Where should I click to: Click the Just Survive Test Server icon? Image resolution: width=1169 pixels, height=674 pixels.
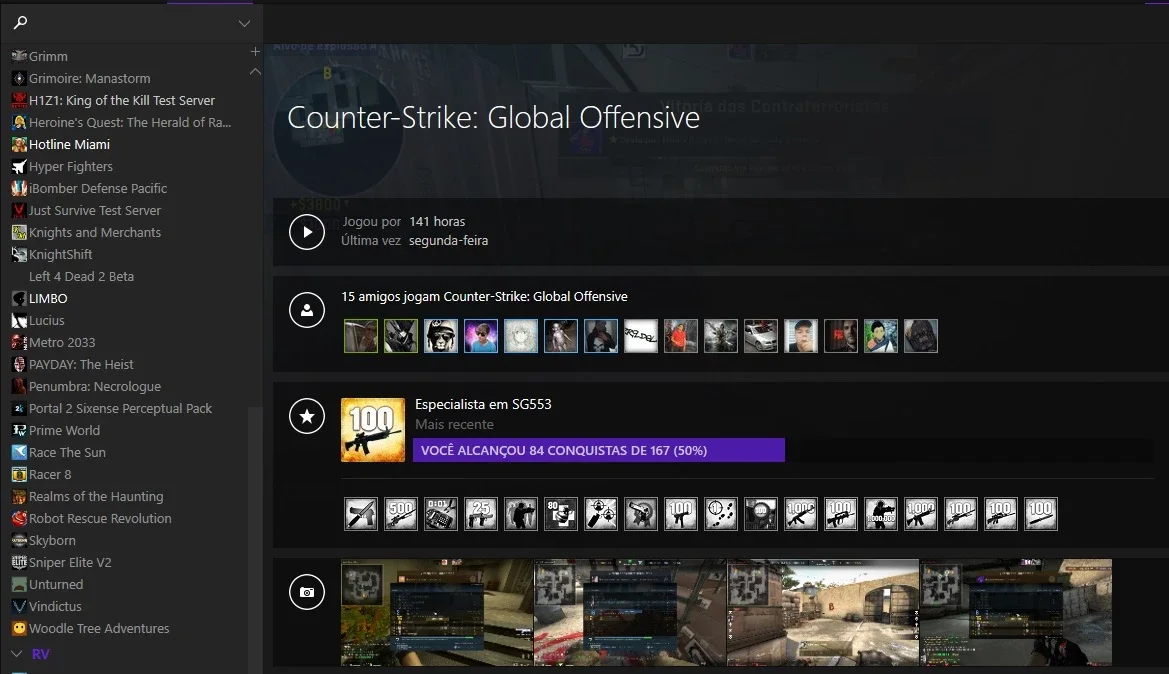coord(19,210)
